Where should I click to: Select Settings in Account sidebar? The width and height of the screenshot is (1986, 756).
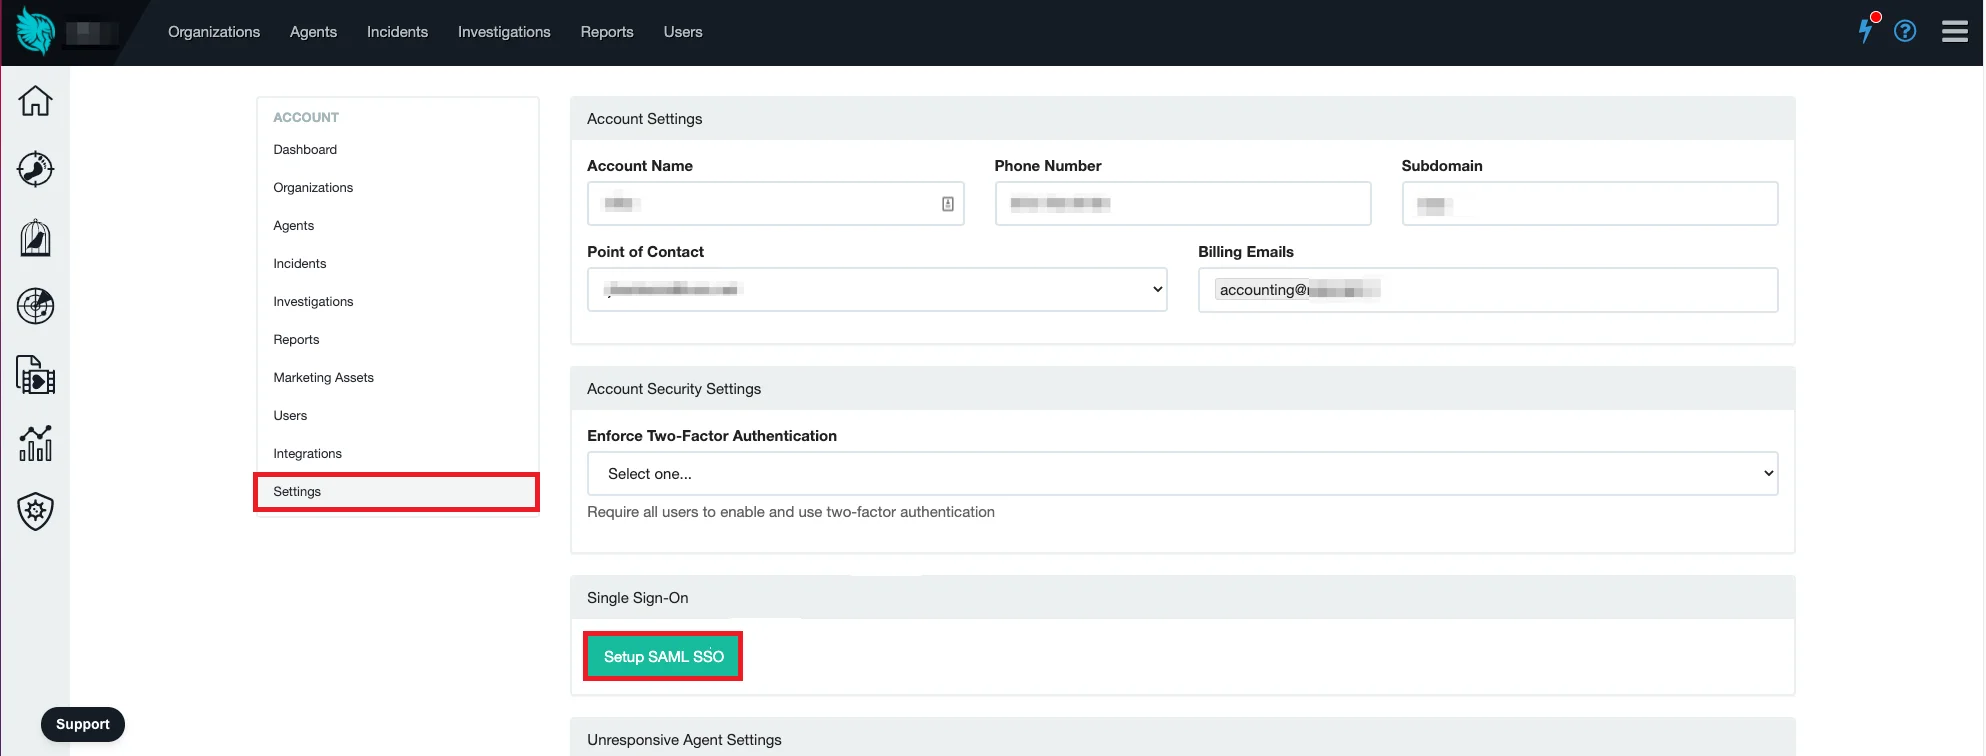[397, 491]
